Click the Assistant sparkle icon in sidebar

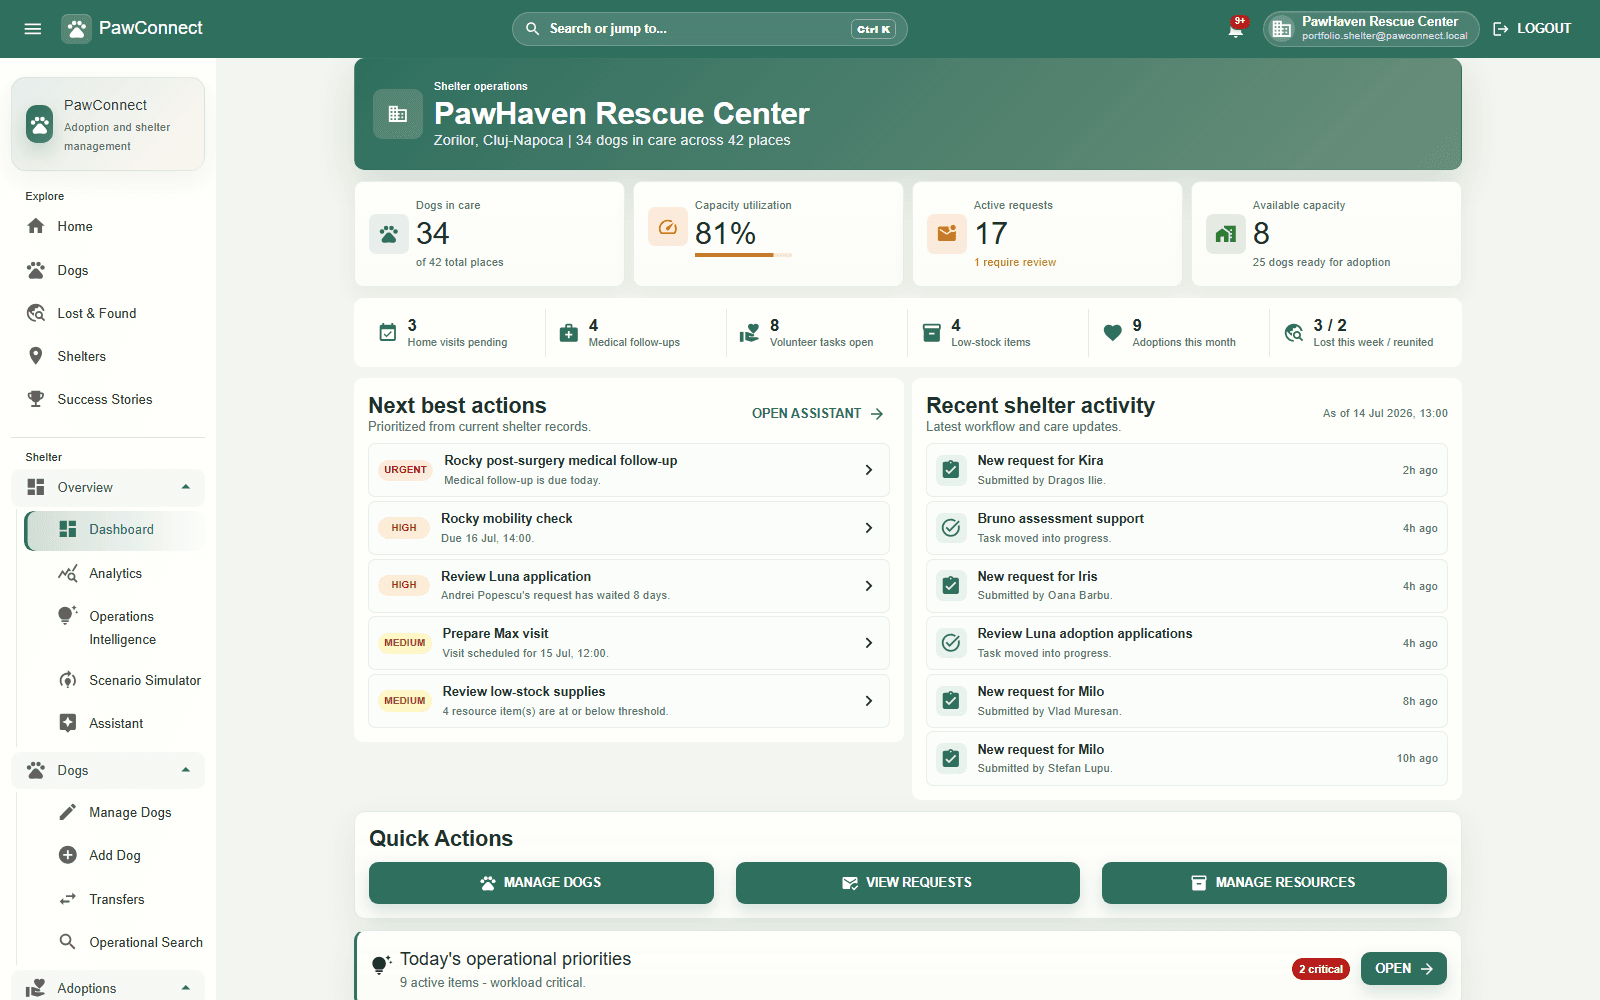point(68,723)
